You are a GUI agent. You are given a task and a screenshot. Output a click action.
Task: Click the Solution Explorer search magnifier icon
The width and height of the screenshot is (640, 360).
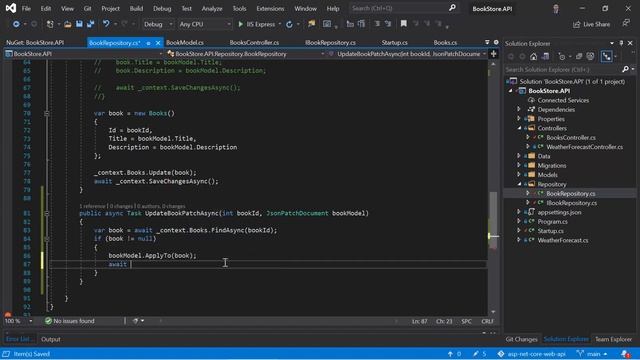pos(625,69)
